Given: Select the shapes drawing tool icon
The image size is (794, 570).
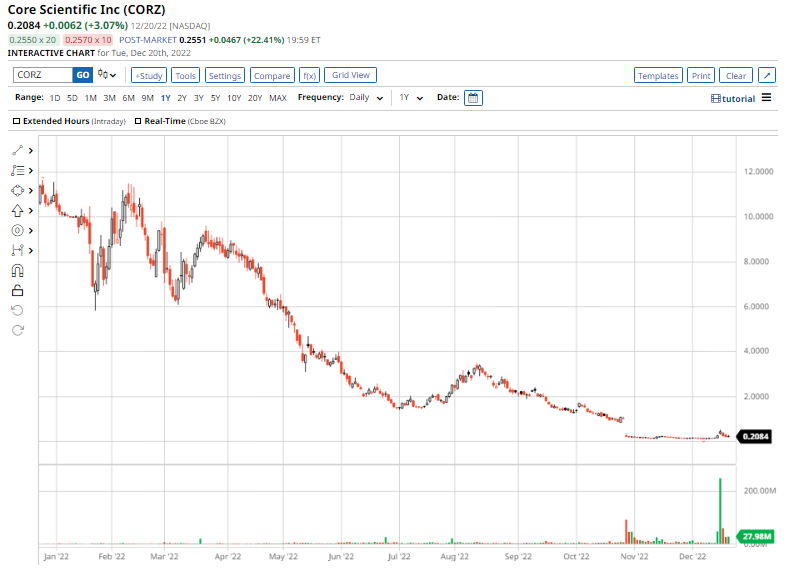Looking at the screenshot, I should pyautogui.click(x=18, y=190).
